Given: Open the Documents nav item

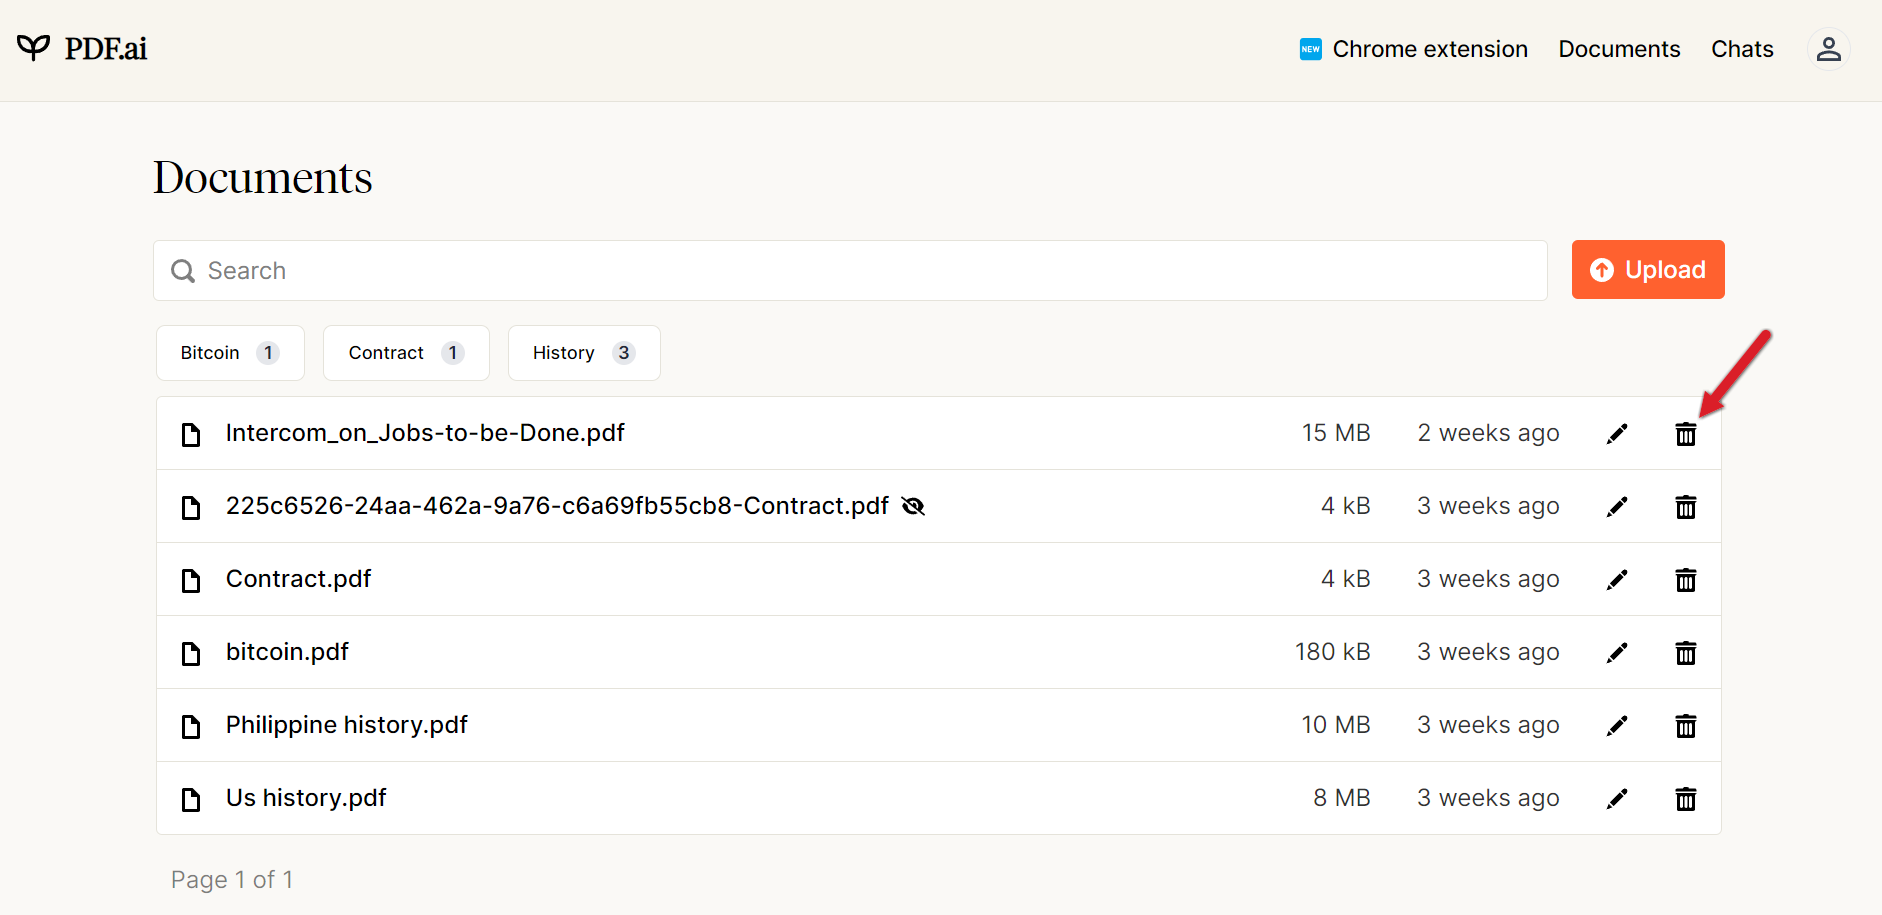Looking at the screenshot, I should coord(1618,49).
